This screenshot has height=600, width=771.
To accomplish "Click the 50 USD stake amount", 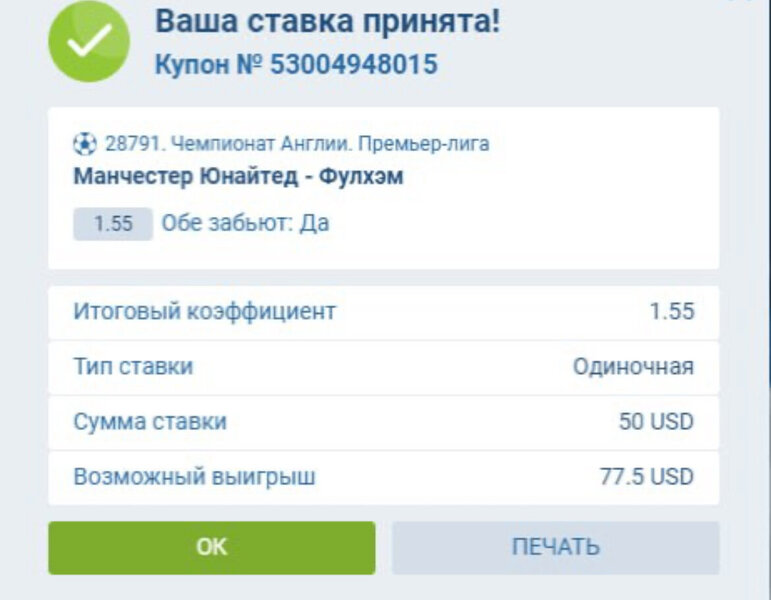I will (656, 422).
